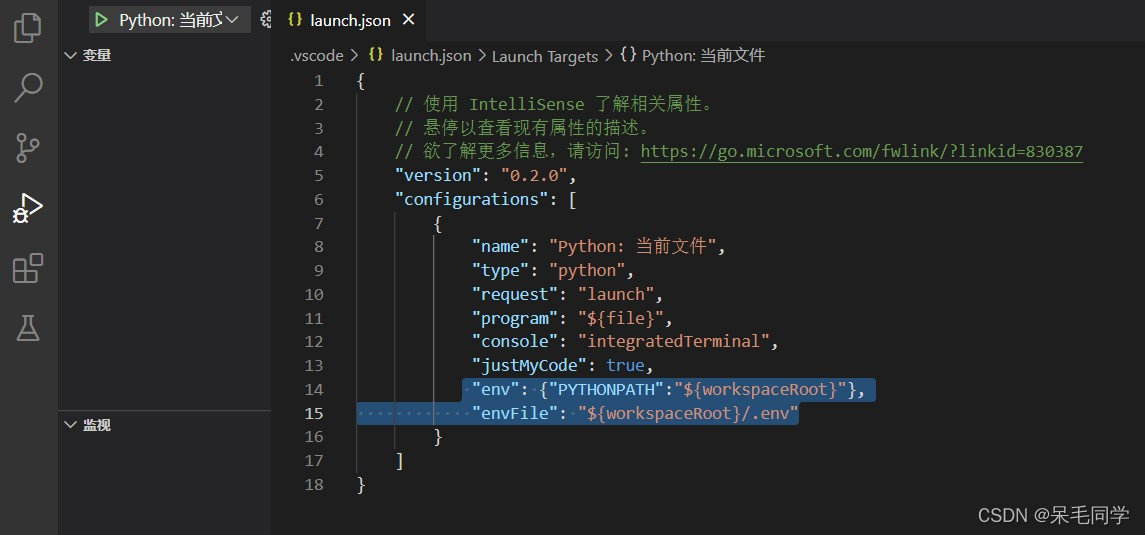Click the "envFile" key on line 15
Viewport: 1145px width, 535px height.
(516, 413)
